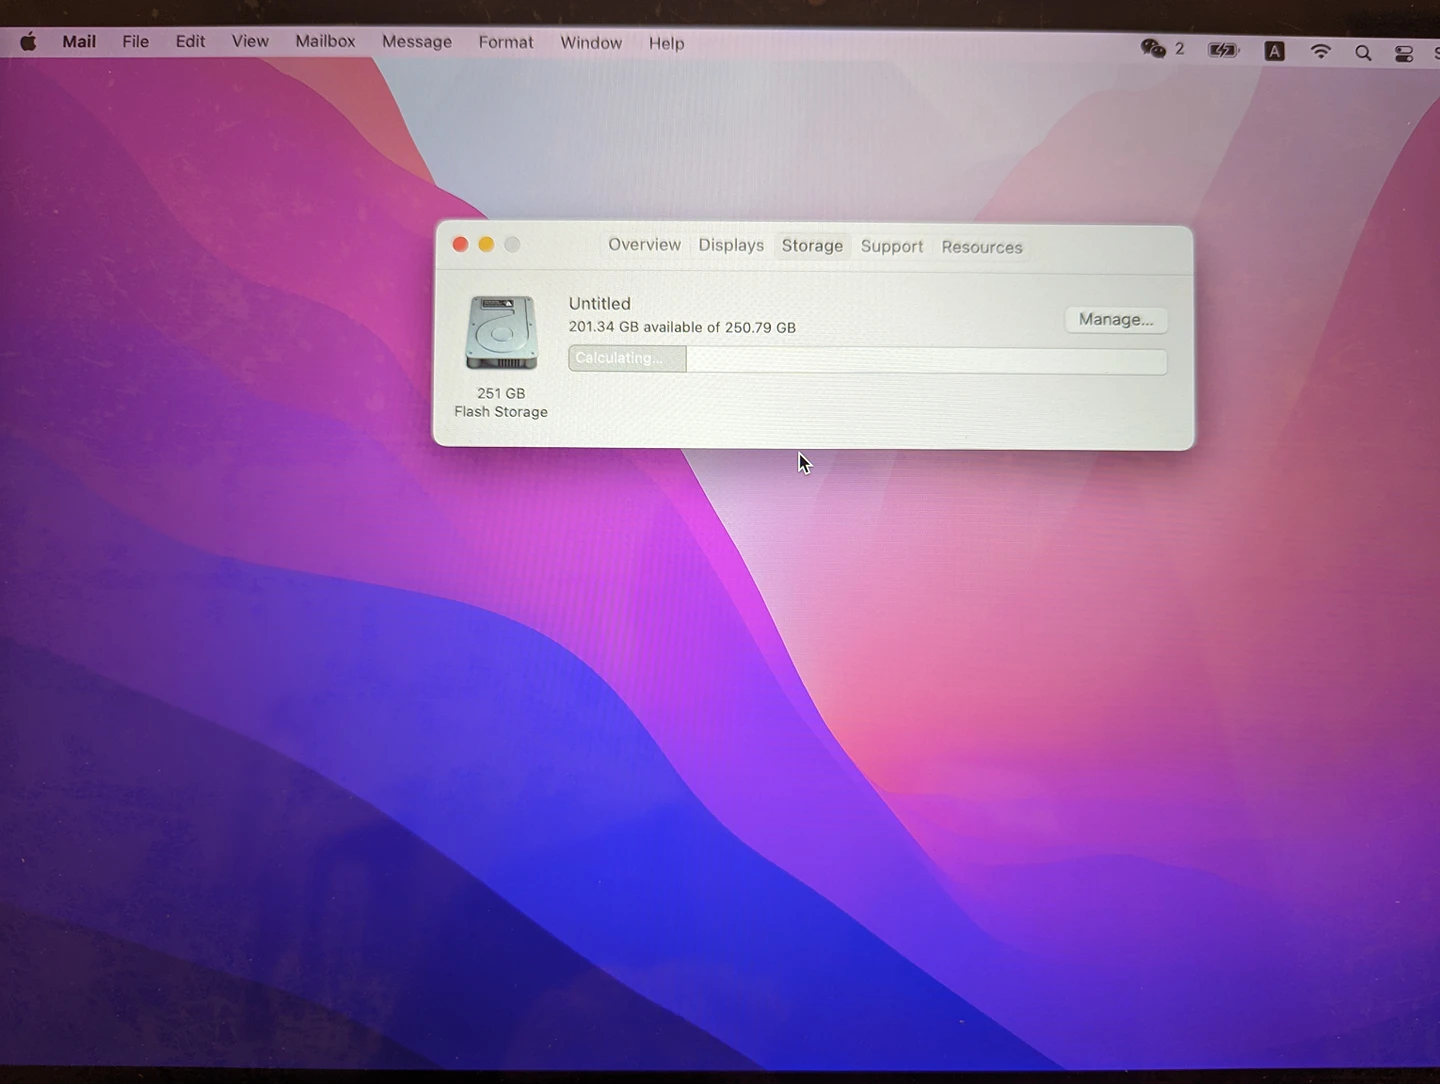This screenshot has width=1440, height=1084.
Task: Launch Spotlight search magnifier
Action: [1362, 53]
